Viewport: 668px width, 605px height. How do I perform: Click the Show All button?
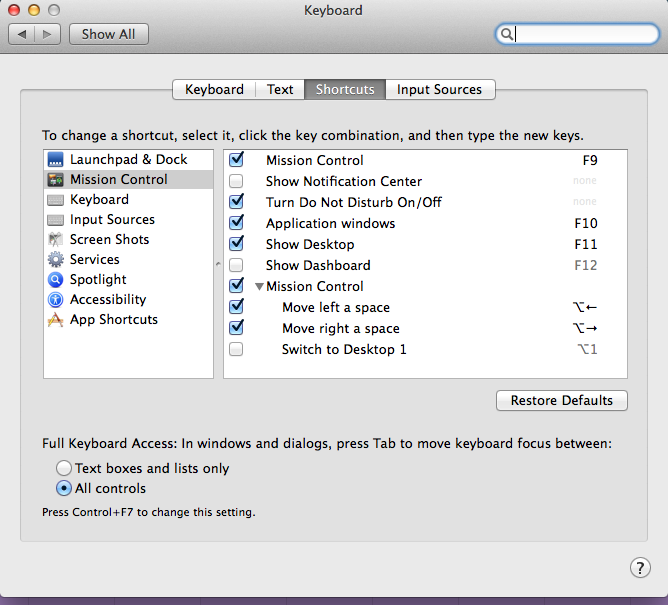[x=108, y=34]
